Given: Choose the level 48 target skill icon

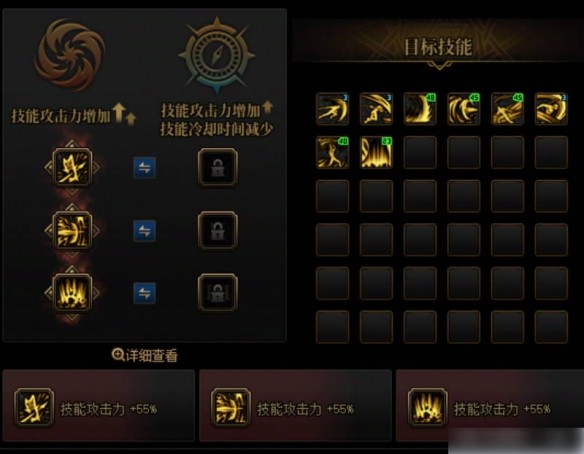Looking at the screenshot, I should tap(420, 109).
